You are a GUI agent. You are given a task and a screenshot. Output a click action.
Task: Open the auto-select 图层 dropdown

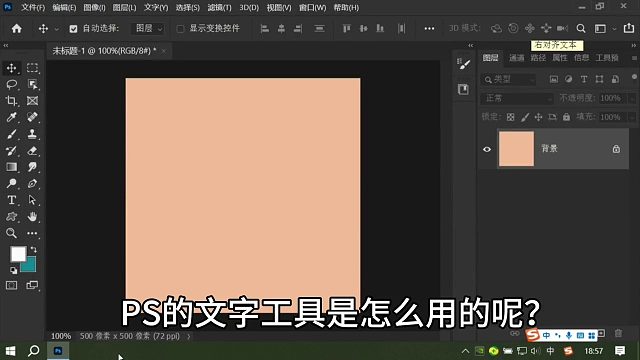(x=148, y=28)
